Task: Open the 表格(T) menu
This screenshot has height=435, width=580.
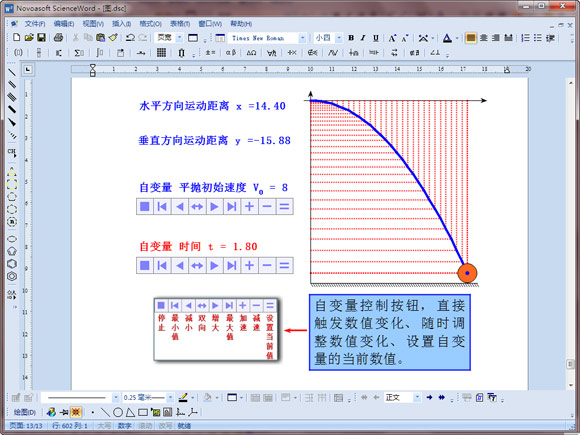Action: click(180, 24)
